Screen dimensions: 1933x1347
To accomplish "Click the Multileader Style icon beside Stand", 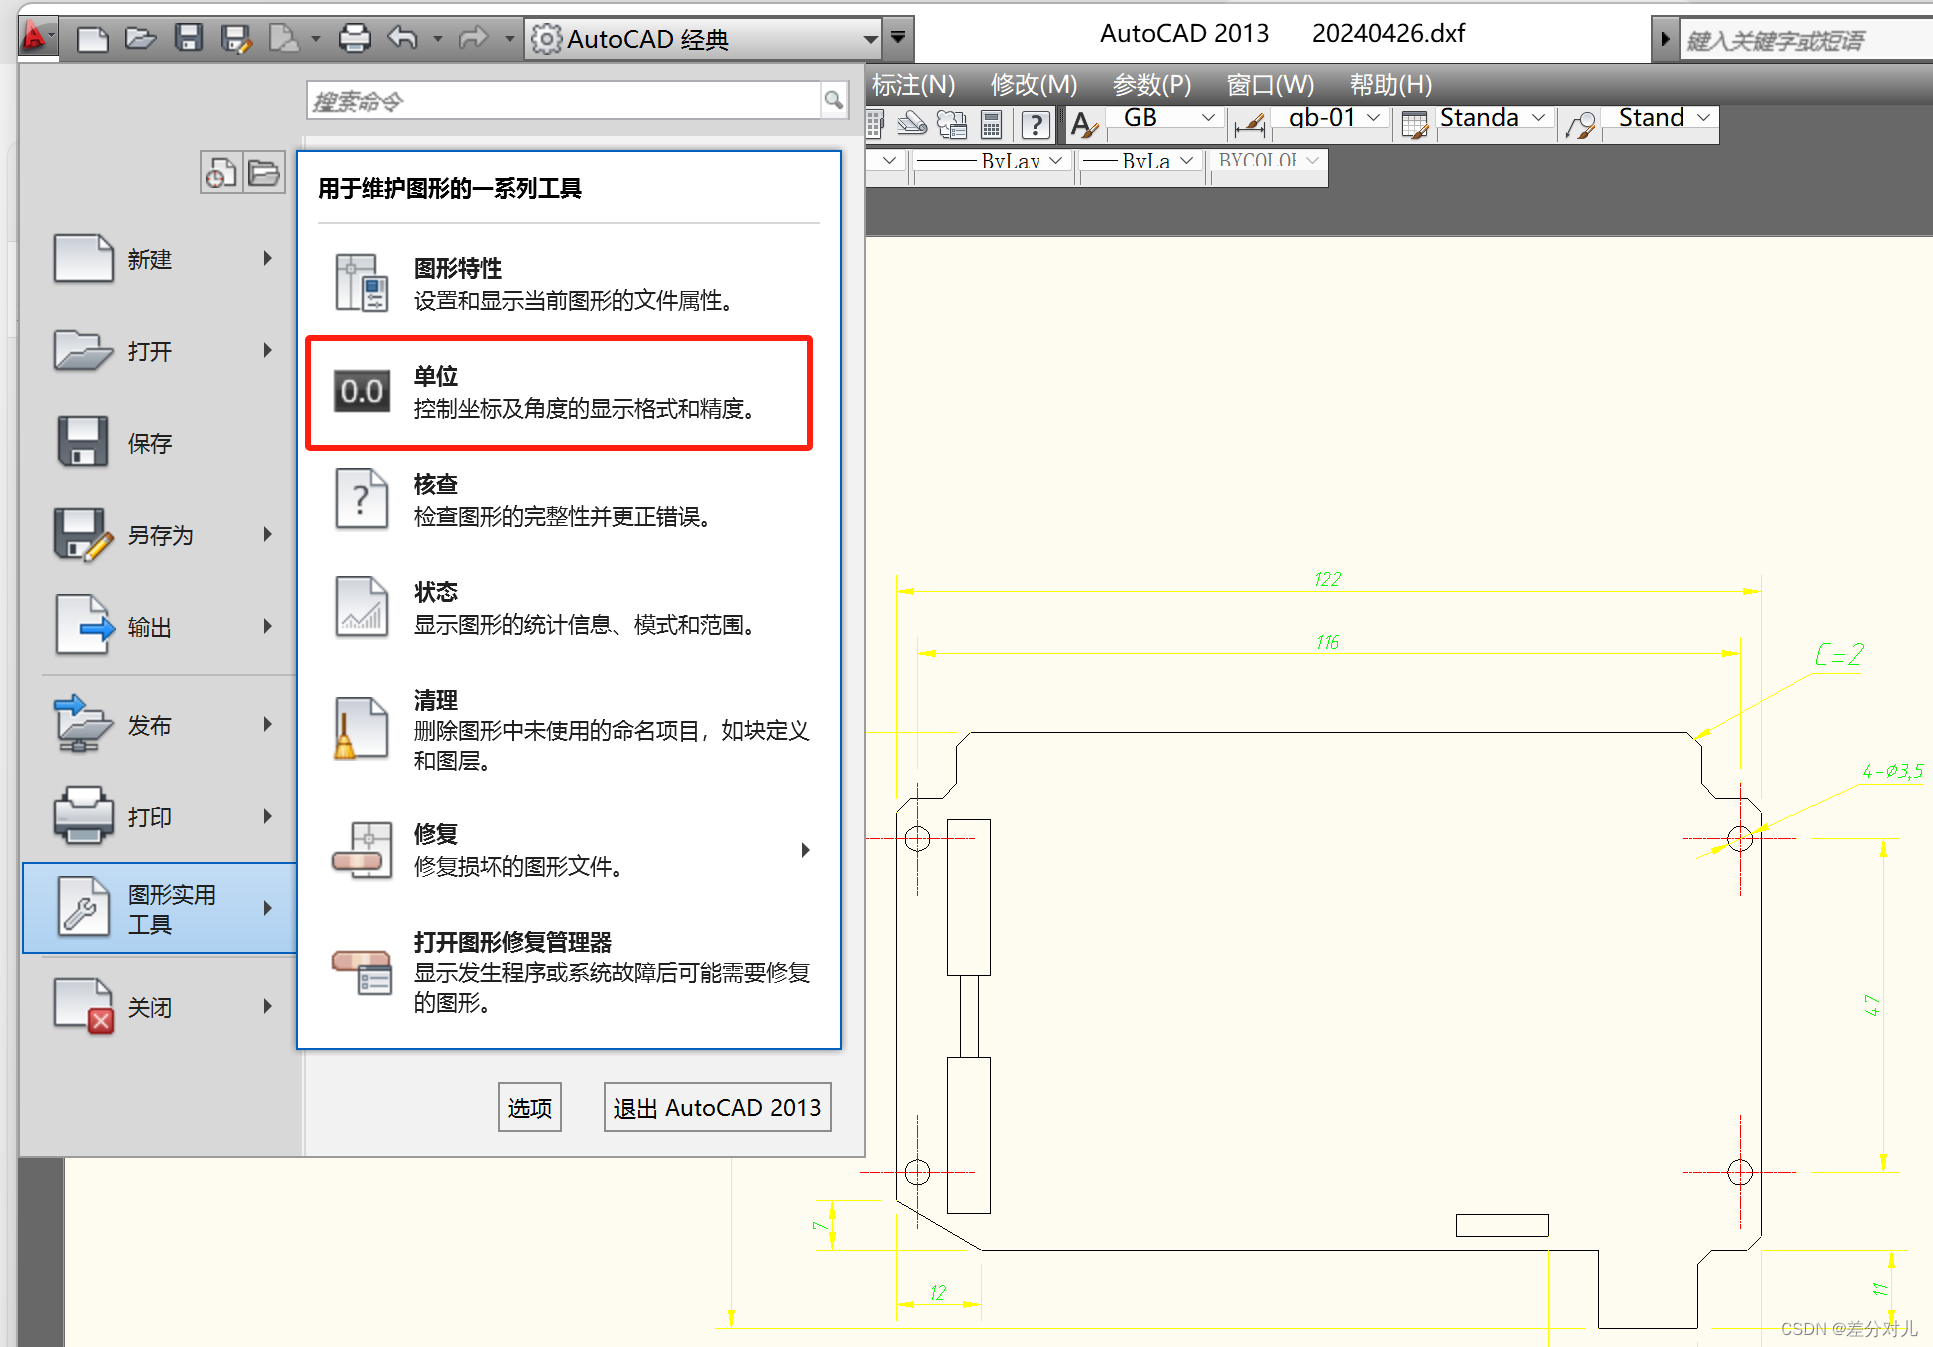I will (1581, 124).
